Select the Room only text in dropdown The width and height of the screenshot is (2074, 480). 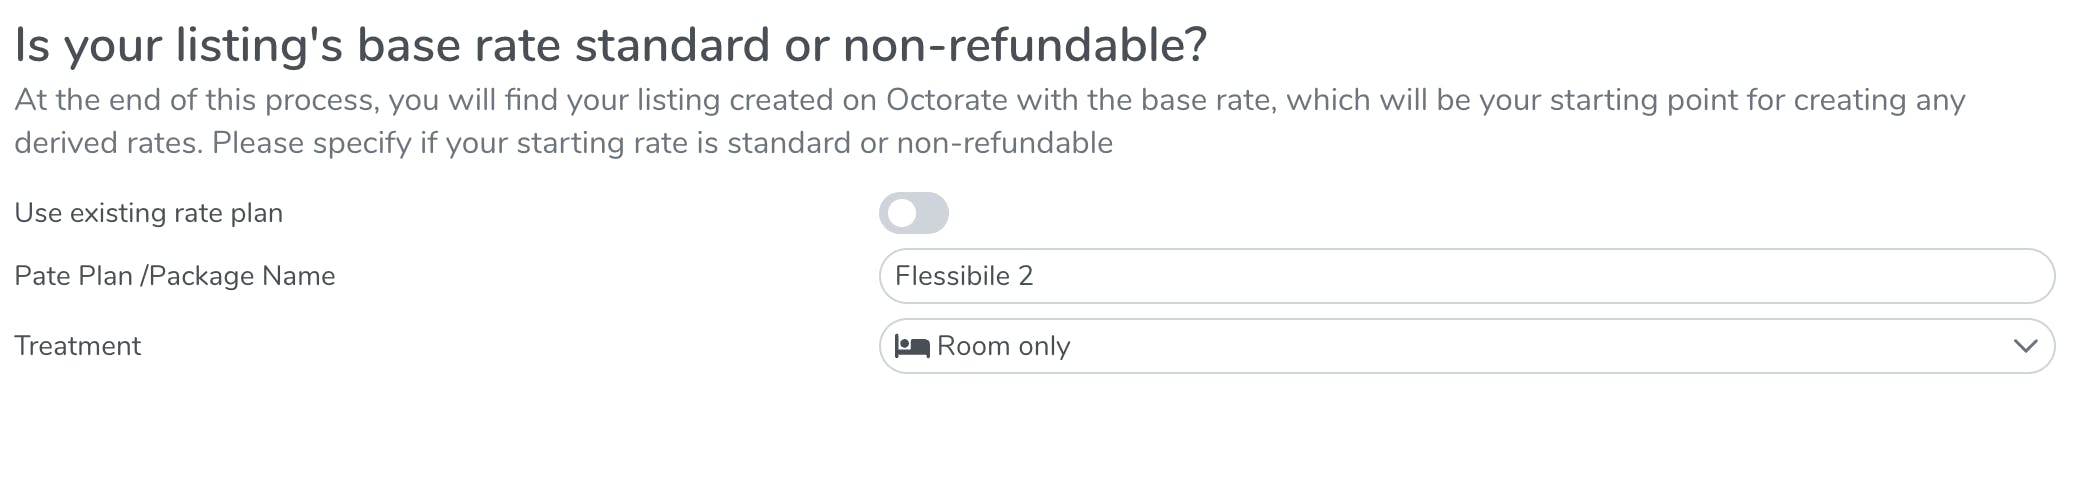(1003, 346)
